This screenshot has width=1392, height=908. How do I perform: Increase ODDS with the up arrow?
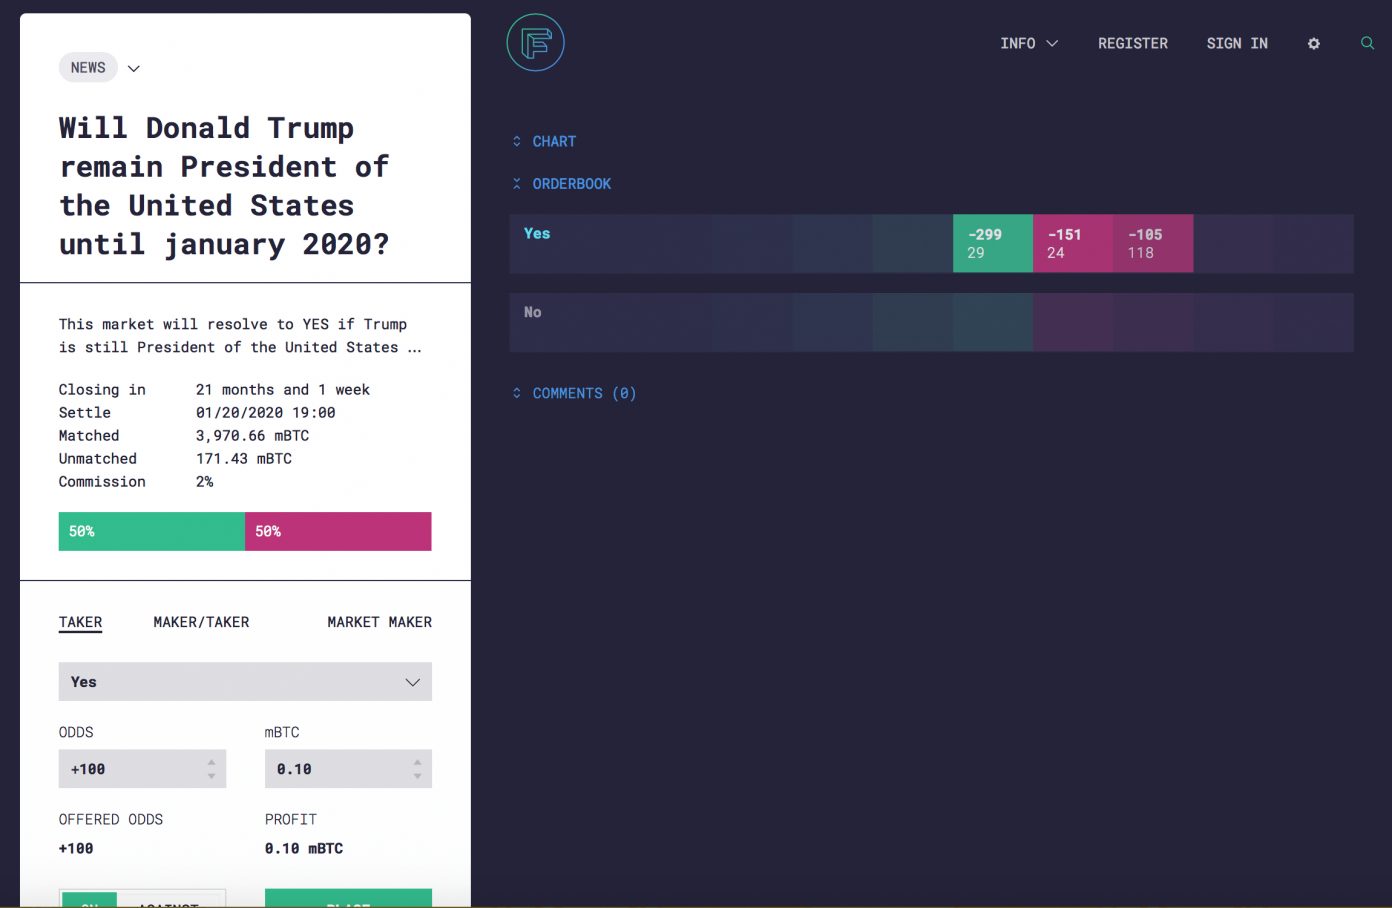pos(211,762)
